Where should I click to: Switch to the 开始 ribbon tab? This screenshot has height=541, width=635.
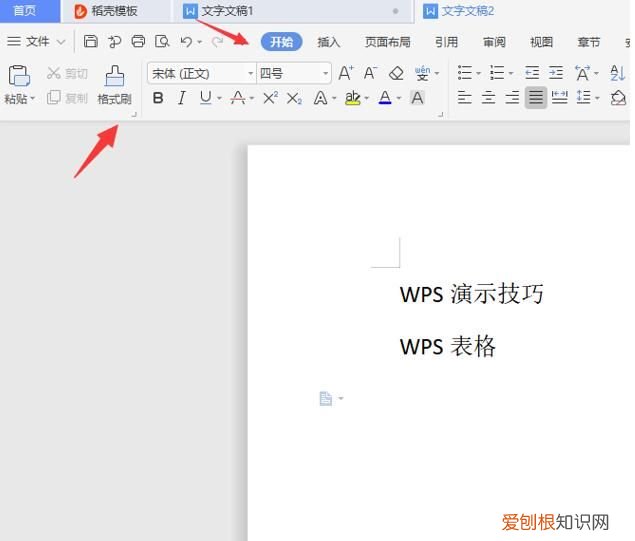point(281,42)
